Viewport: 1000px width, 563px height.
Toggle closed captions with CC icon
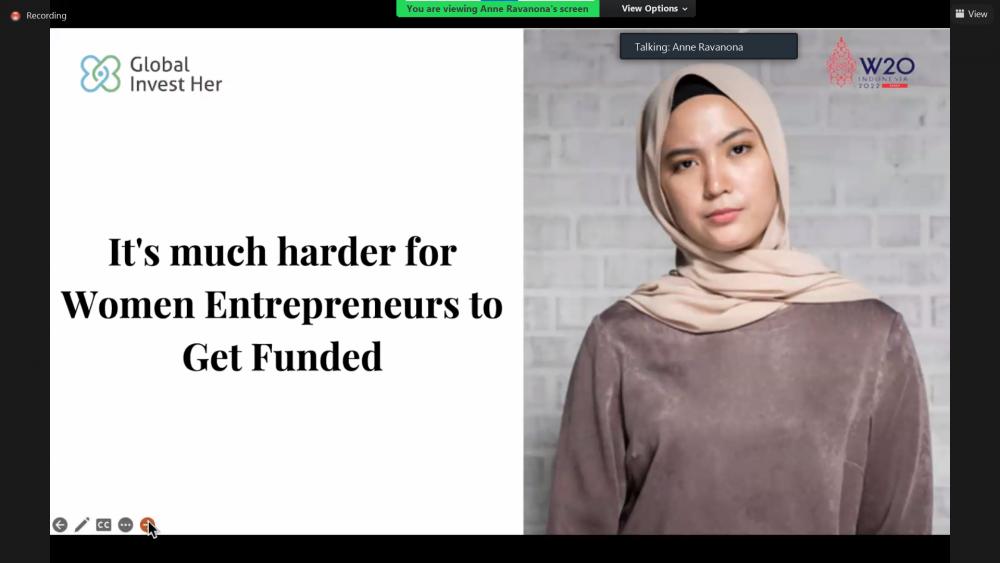[103, 525]
